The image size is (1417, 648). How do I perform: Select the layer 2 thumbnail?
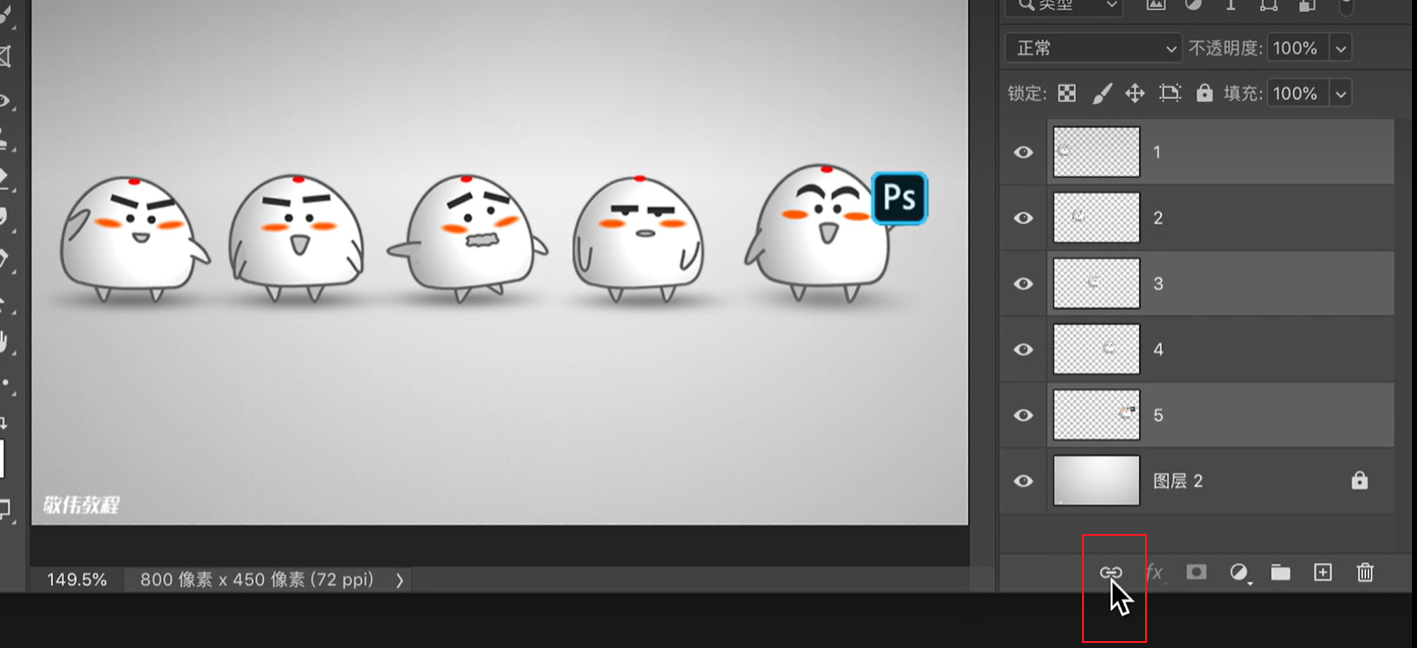pos(1096,218)
